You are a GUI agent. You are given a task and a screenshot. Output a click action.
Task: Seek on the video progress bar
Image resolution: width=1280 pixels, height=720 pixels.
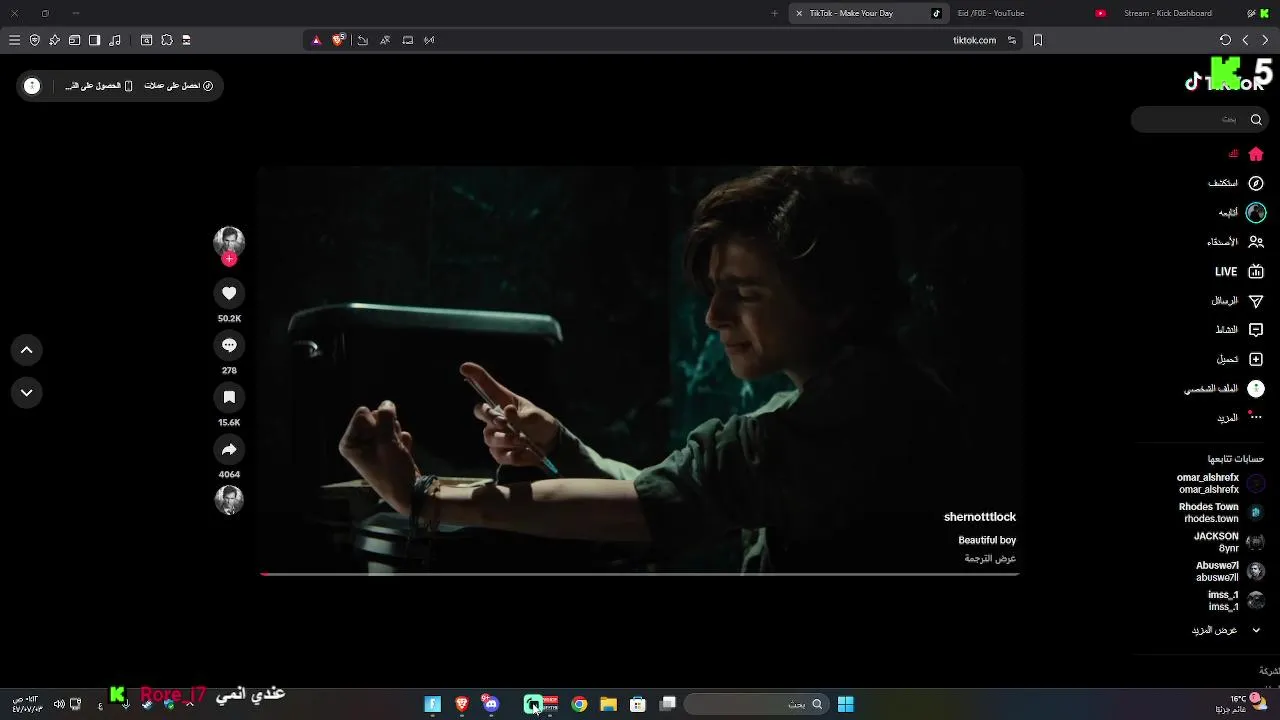[640, 574]
